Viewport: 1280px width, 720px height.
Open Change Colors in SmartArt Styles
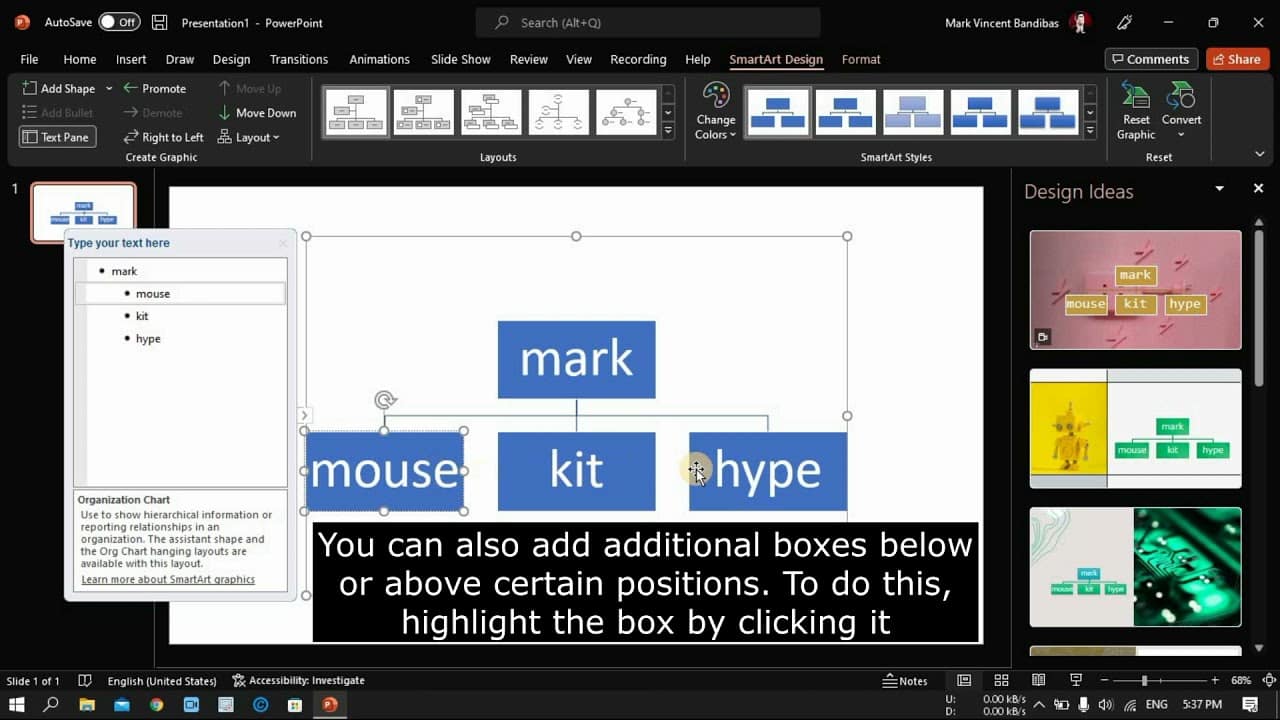tap(715, 110)
